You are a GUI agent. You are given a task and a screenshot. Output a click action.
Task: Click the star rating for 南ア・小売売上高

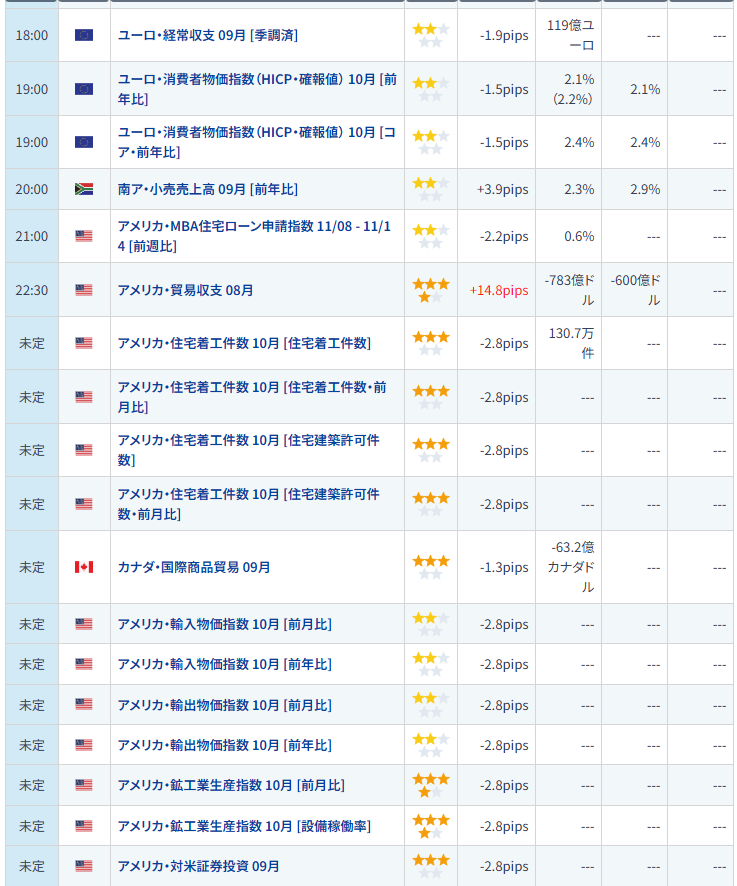431,189
